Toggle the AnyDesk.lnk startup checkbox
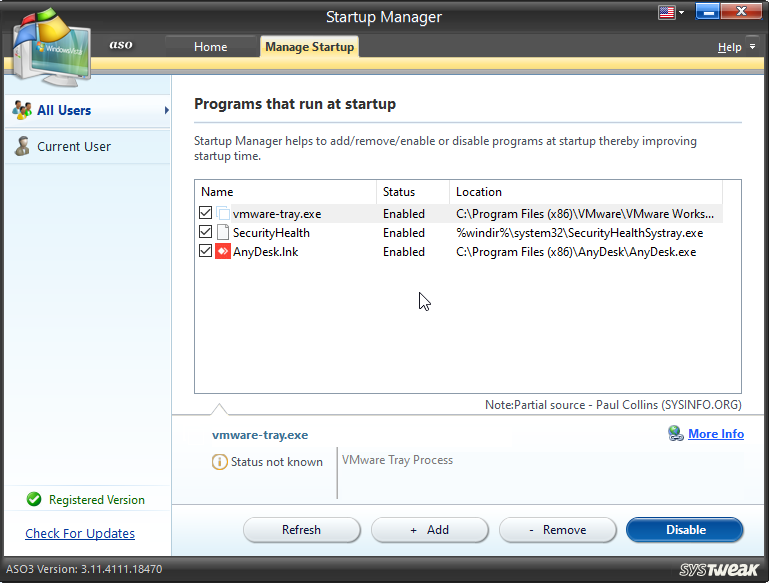Screen dimensions: 769x583 pyautogui.click(x=206, y=252)
